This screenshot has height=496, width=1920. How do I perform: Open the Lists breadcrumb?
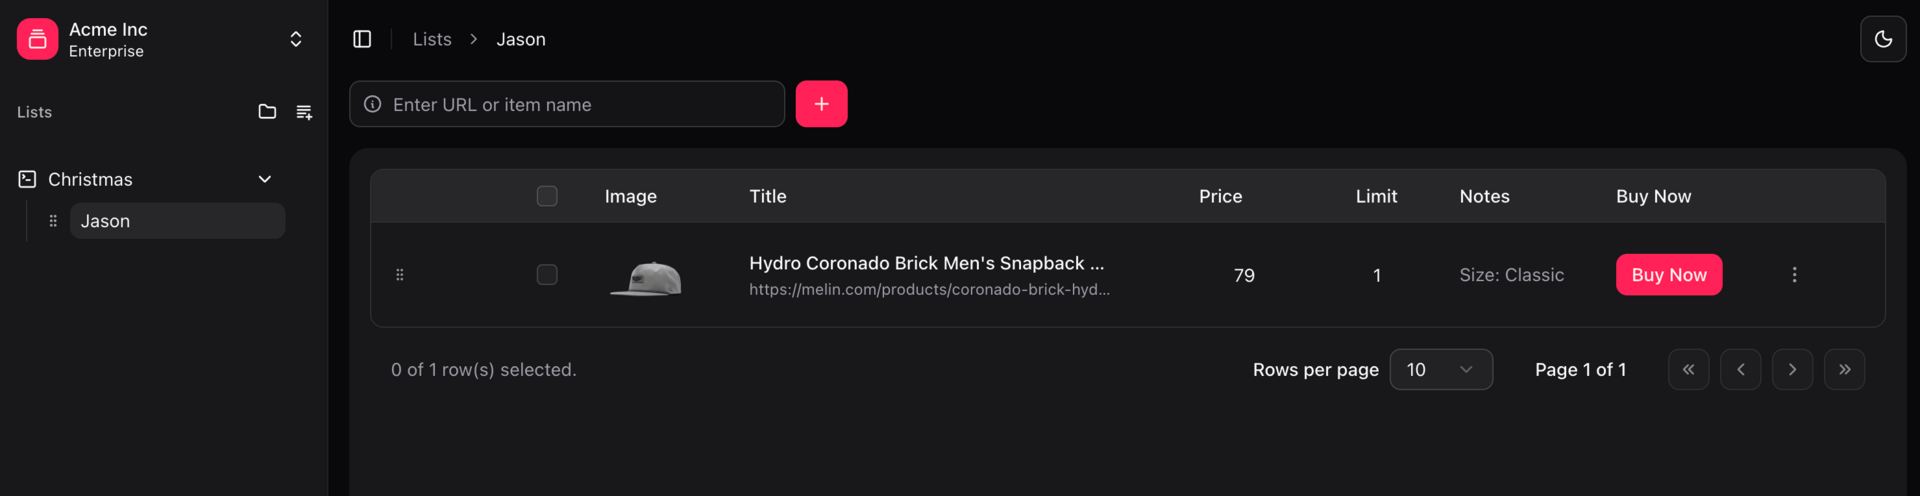432,39
